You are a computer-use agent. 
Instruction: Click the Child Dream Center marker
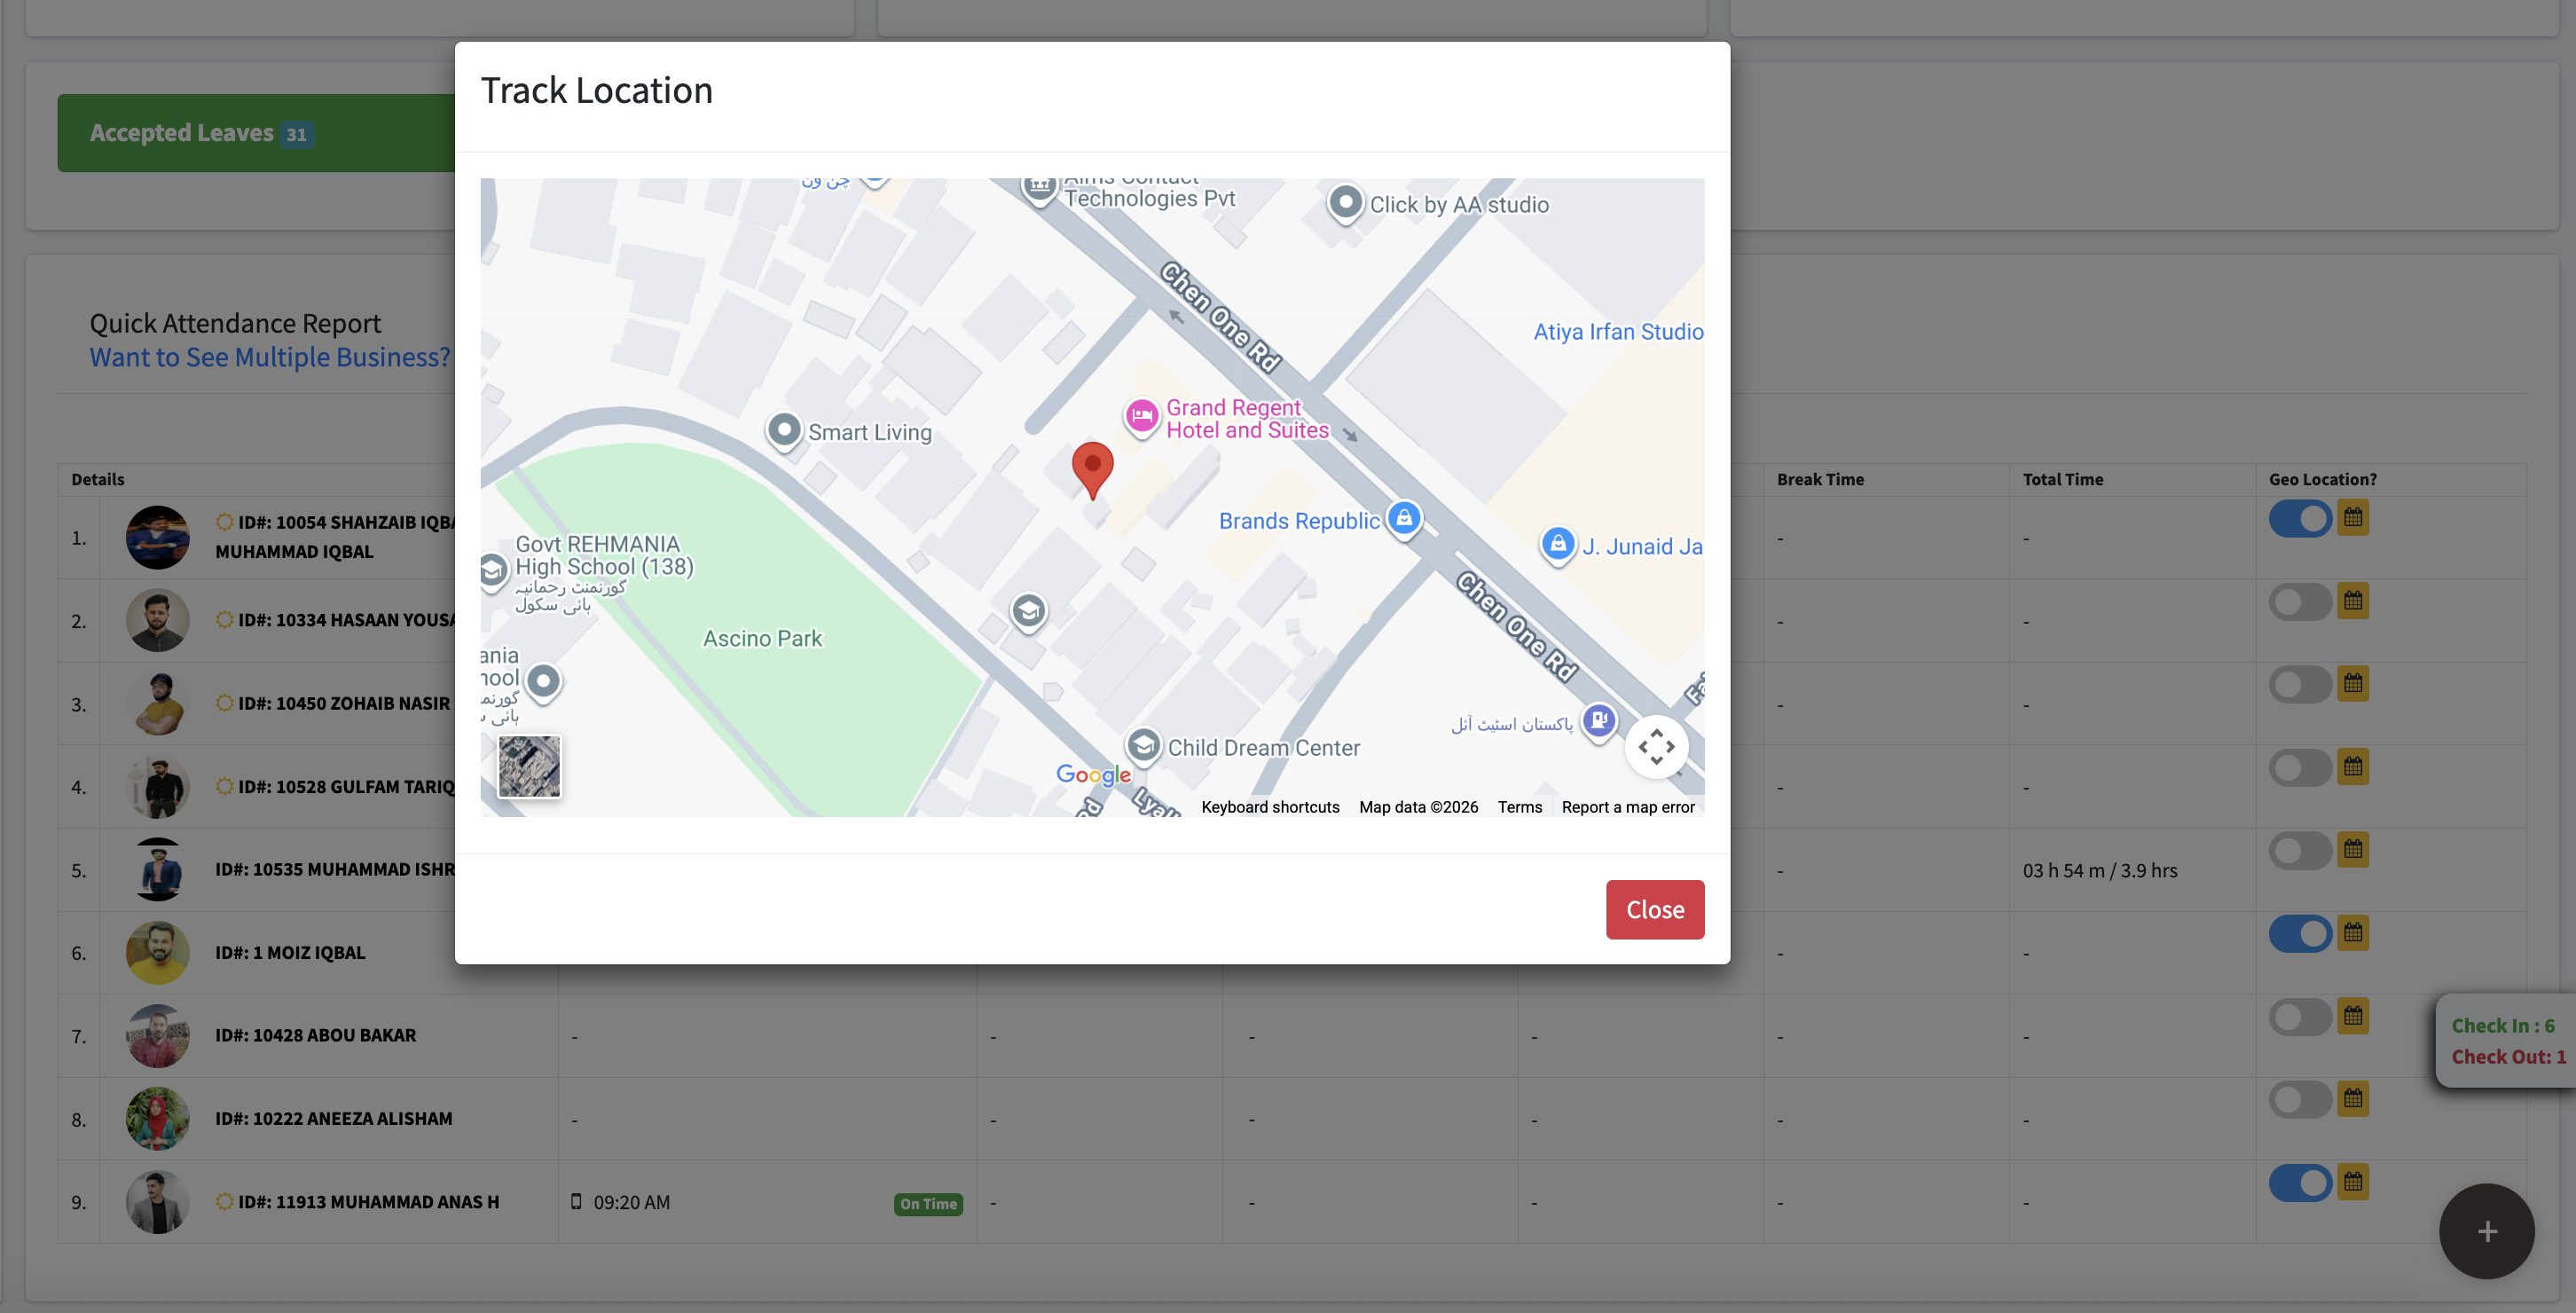click(1143, 745)
